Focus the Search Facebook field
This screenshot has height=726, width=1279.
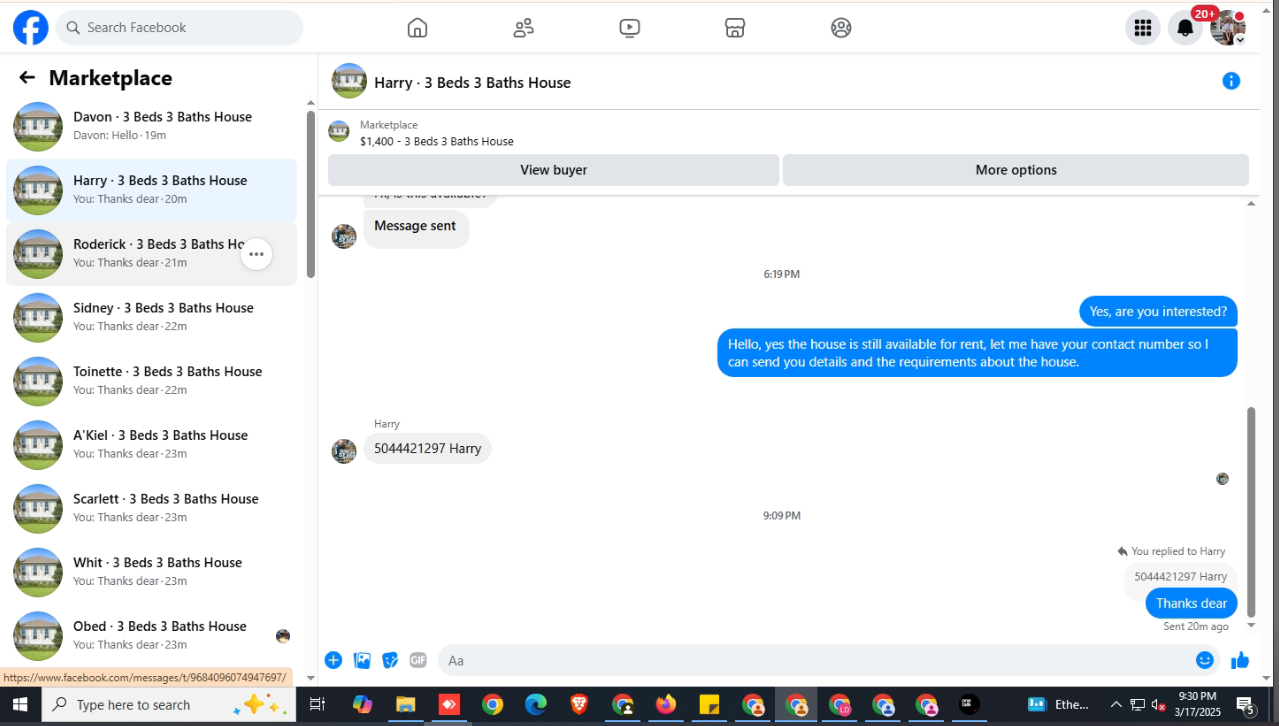tap(179, 28)
